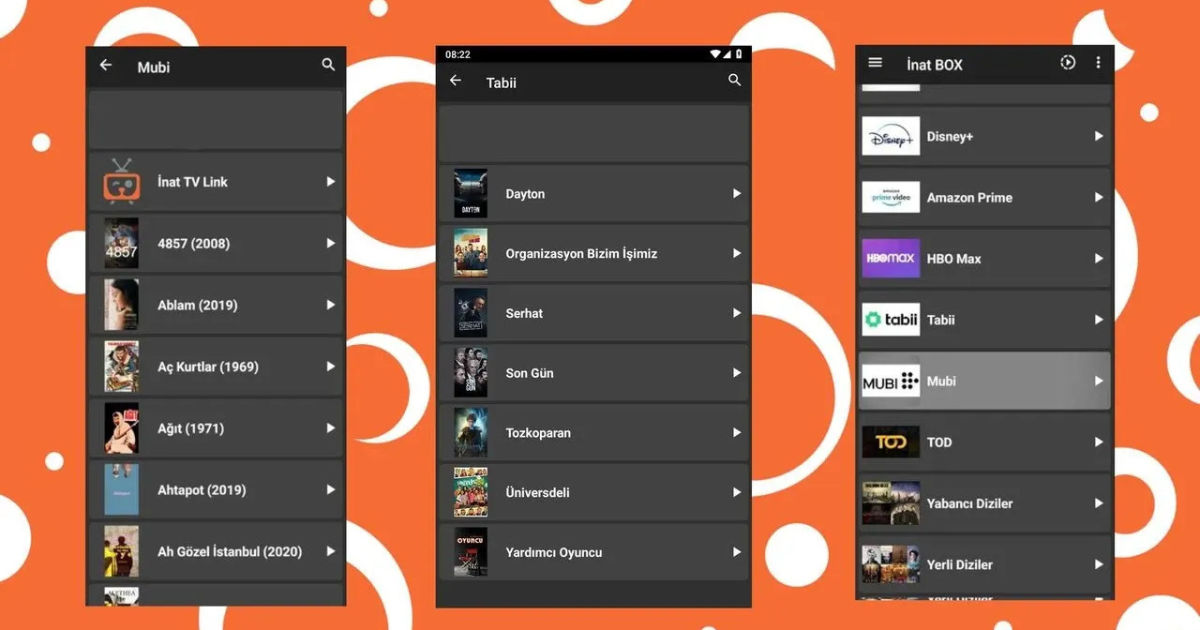1200x630 pixels.
Task: Go back from the Tabii screen
Action: tap(456, 81)
